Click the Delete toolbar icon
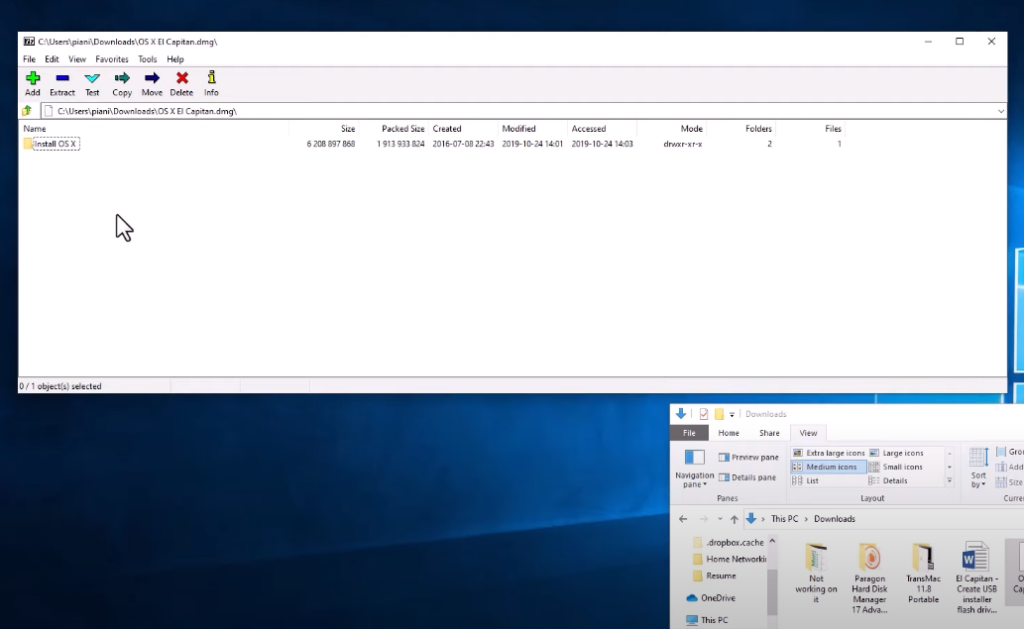1024x629 pixels. [x=182, y=84]
